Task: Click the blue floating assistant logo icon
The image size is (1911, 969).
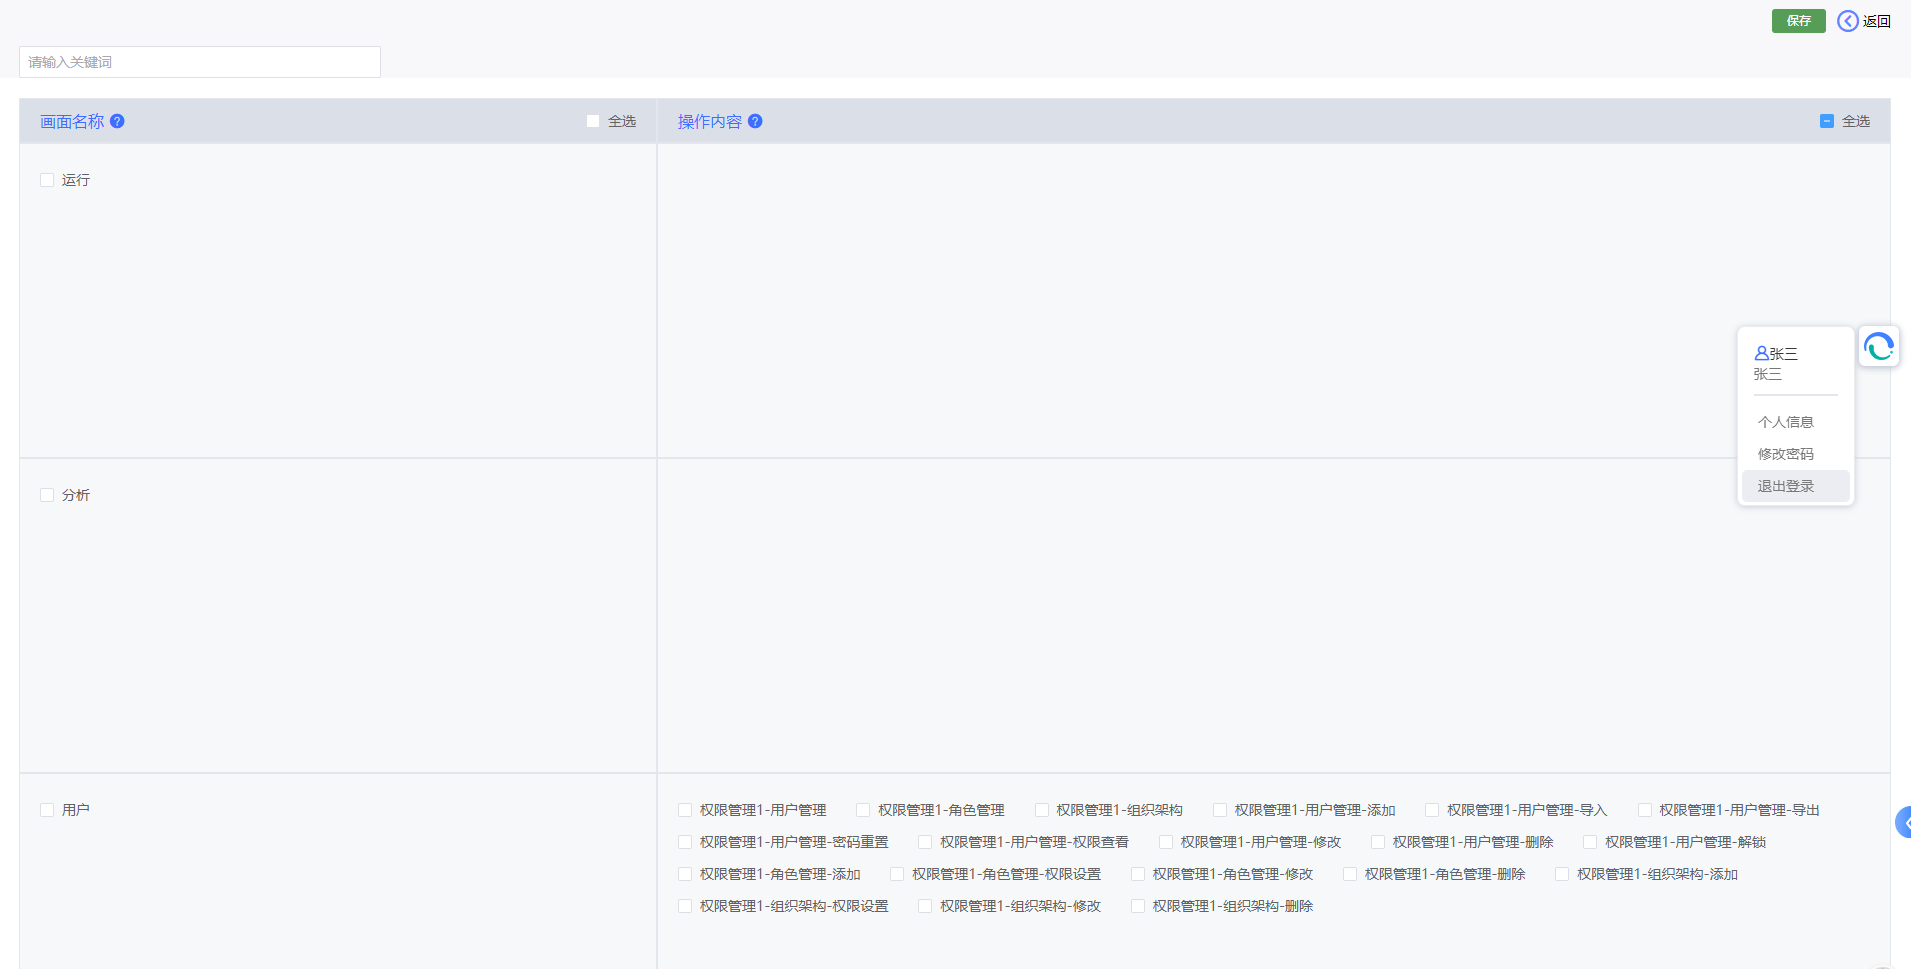Action: coord(1878,347)
